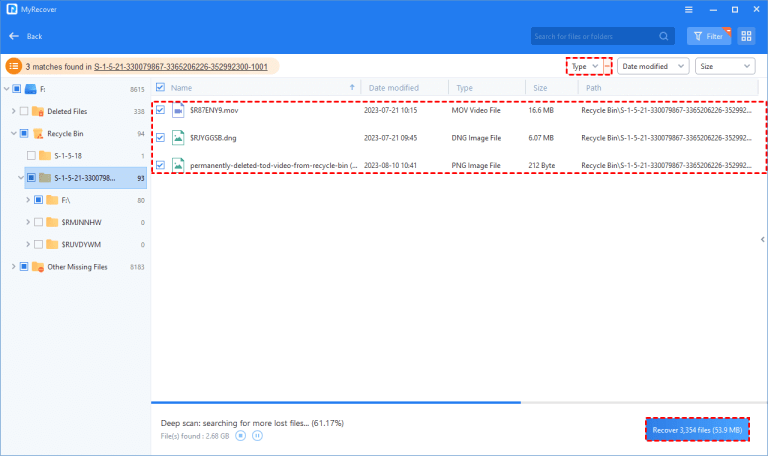Screen dimensions: 768x456
Task: Click the Back text label
Action: [x=34, y=36]
